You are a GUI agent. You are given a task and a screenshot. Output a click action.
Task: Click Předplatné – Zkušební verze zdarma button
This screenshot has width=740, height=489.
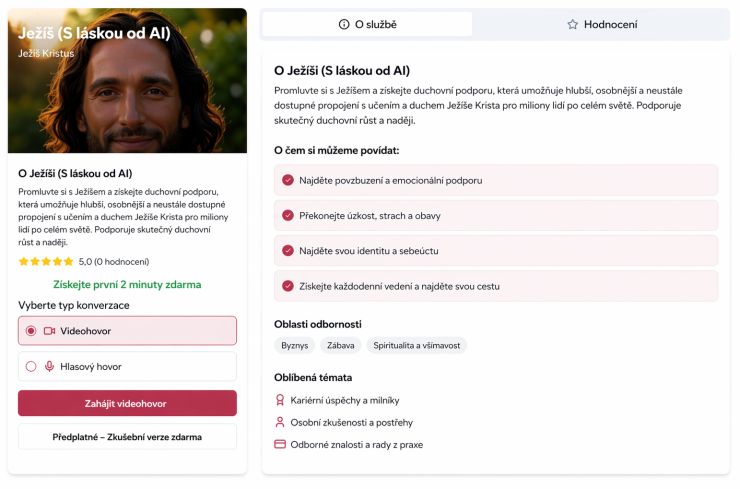pos(127,437)
